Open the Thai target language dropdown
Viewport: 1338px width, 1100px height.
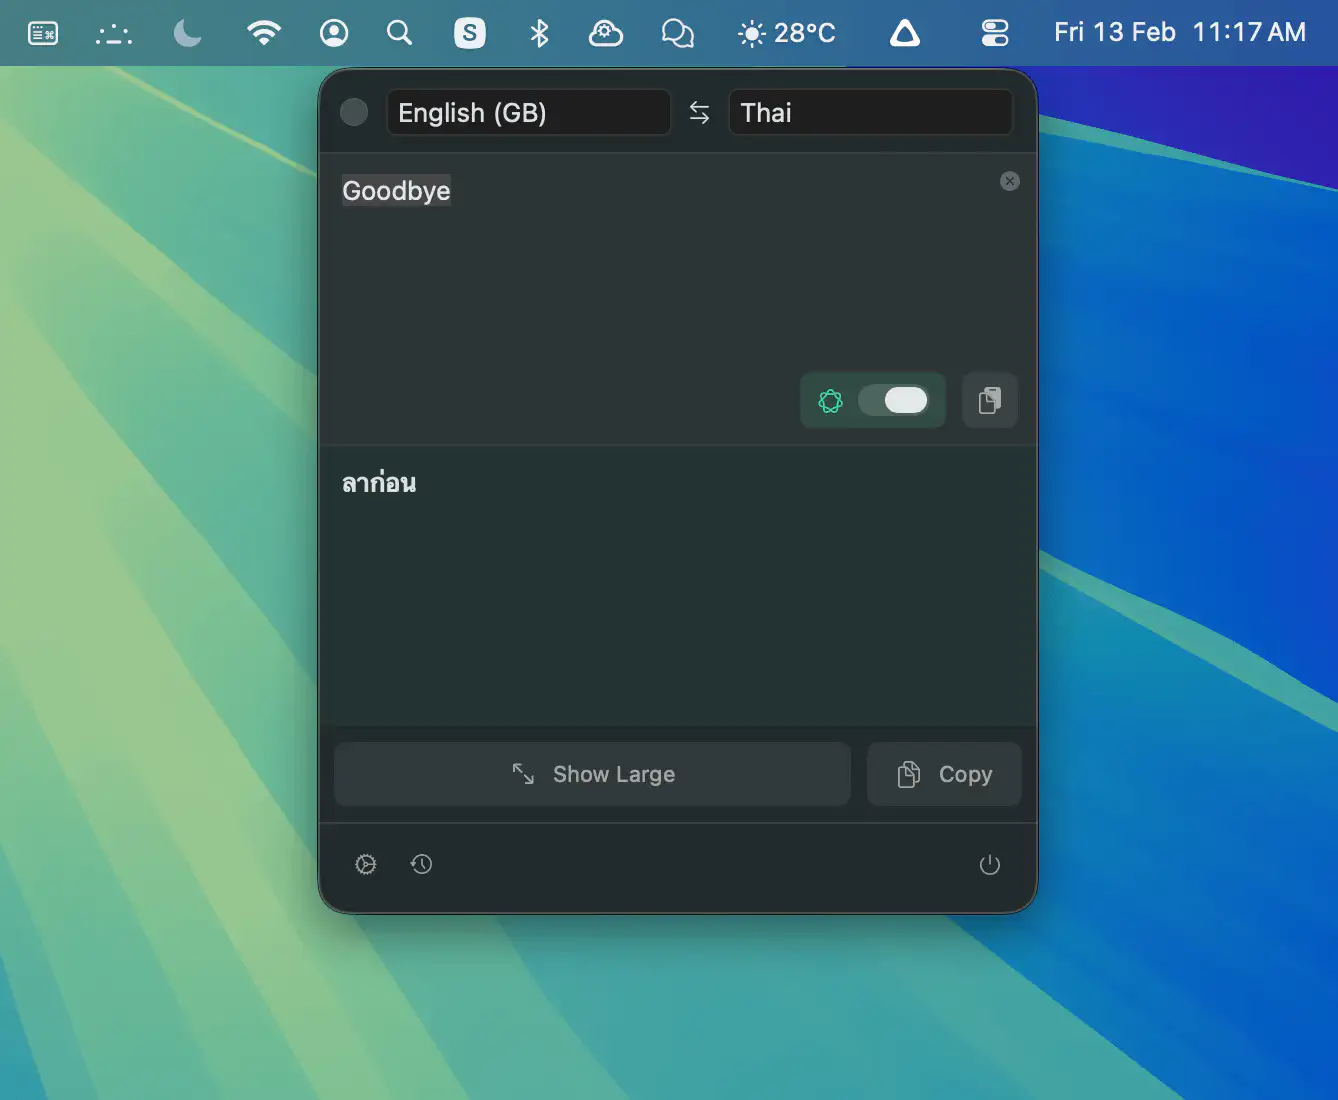click(x=870, y=113)
